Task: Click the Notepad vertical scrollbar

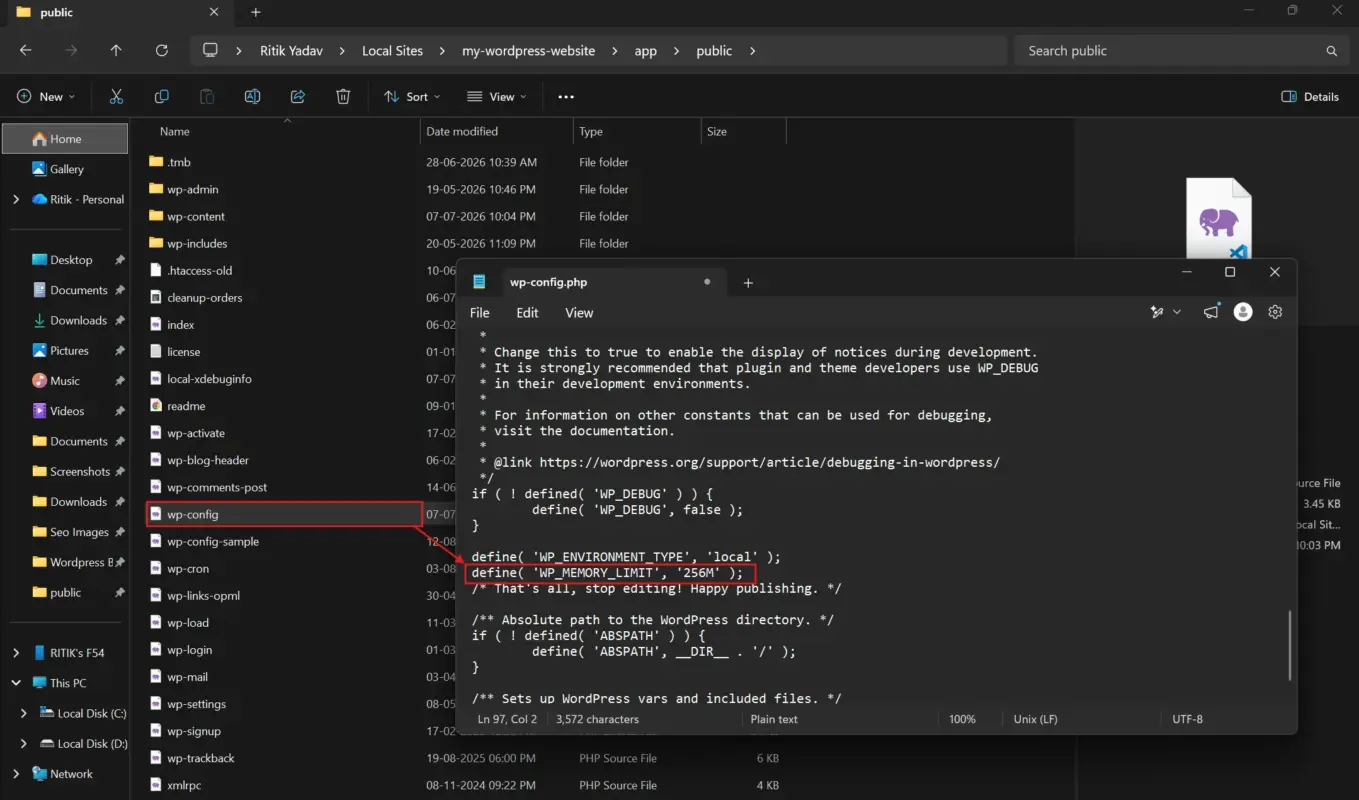Action: pyautogui.click(x=1290, y=645)
